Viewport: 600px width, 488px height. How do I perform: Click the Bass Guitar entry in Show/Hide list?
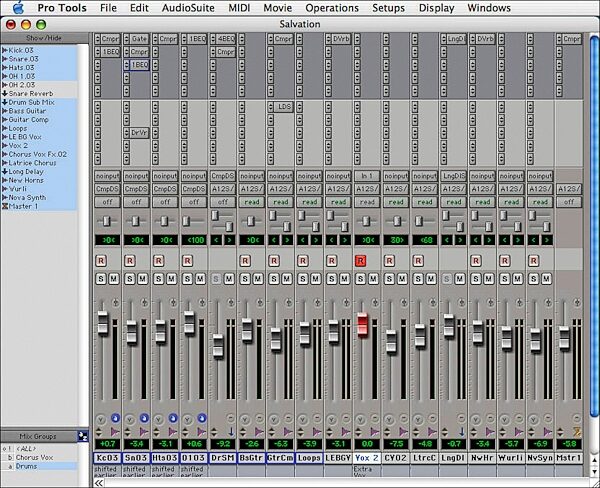tap(27, 111)
